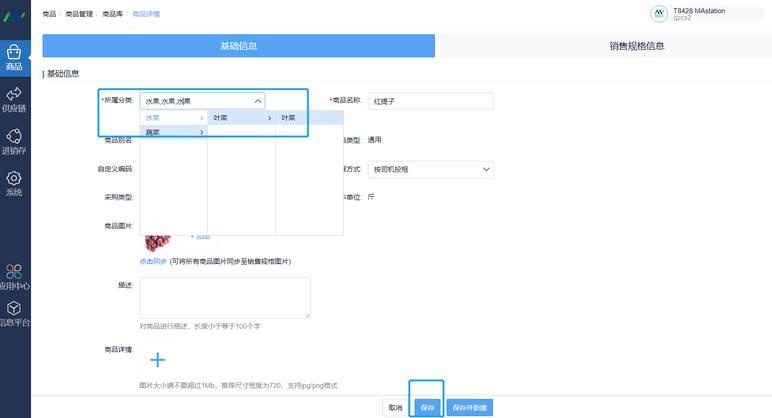Click the app logo at sidebar top
Image resolution: width=772 pixels, height=418 pixels.
[14, 16]
